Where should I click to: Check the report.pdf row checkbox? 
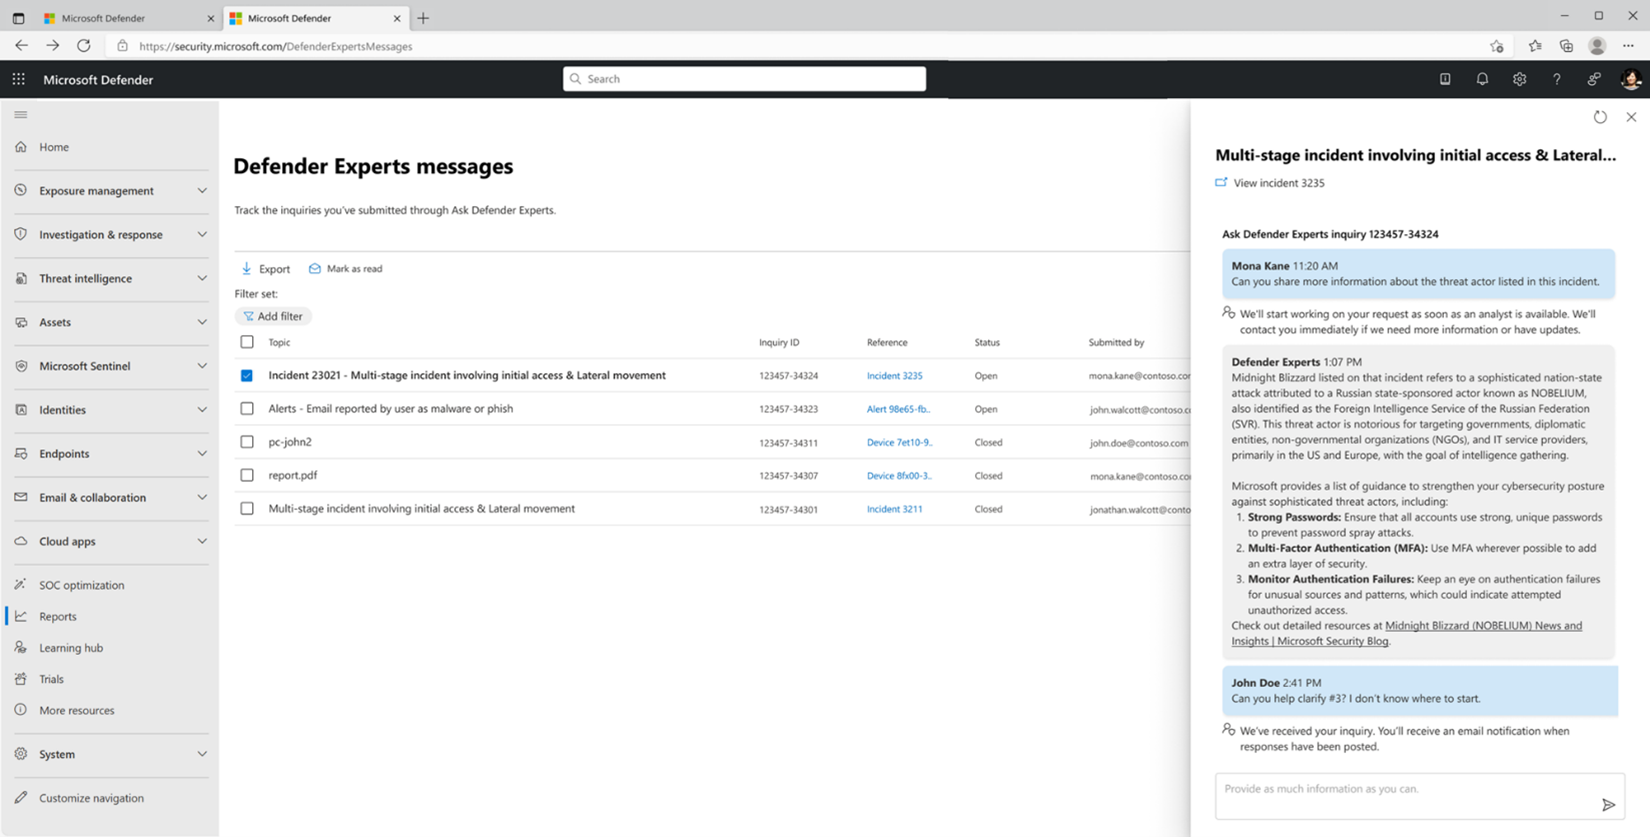coord(247,476)
